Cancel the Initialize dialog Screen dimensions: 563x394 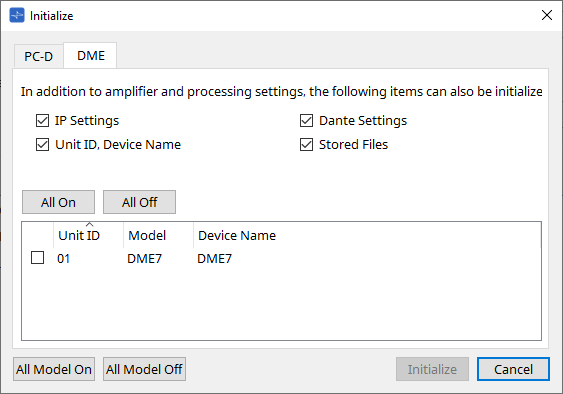click(513, 369)
